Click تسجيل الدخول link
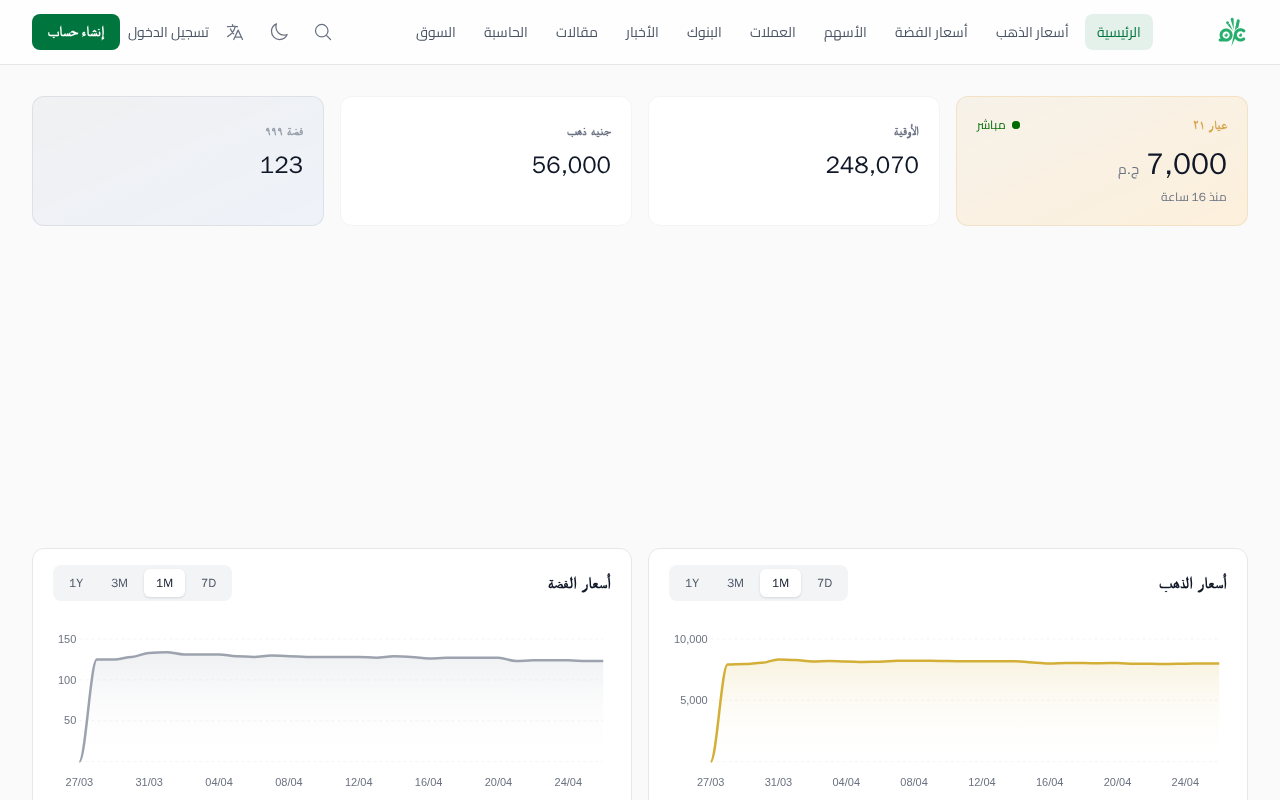This screenshot has width=1280, height=800. point(168,32)
